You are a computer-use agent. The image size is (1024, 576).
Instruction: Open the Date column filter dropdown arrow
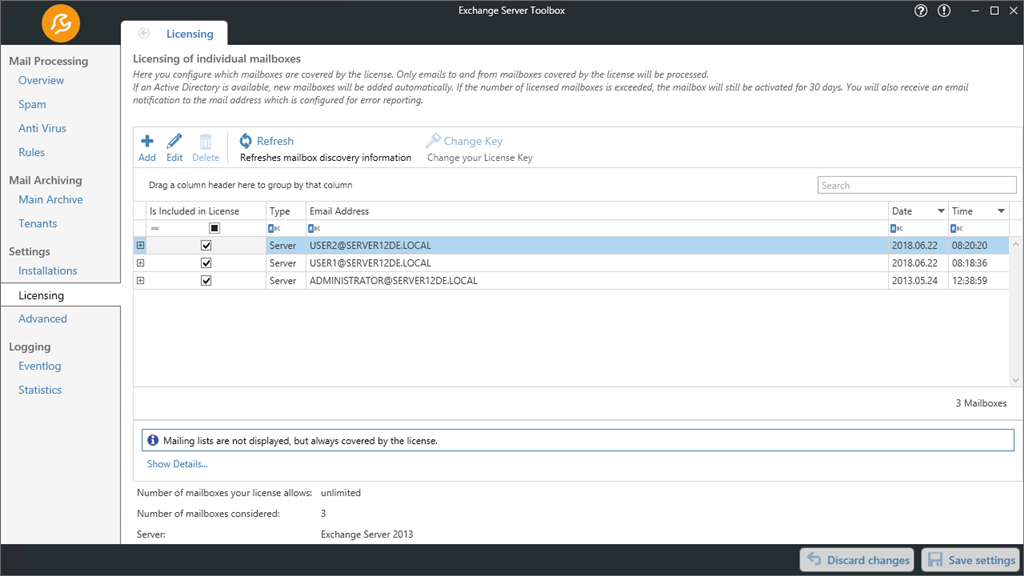[x=941, y=211]
